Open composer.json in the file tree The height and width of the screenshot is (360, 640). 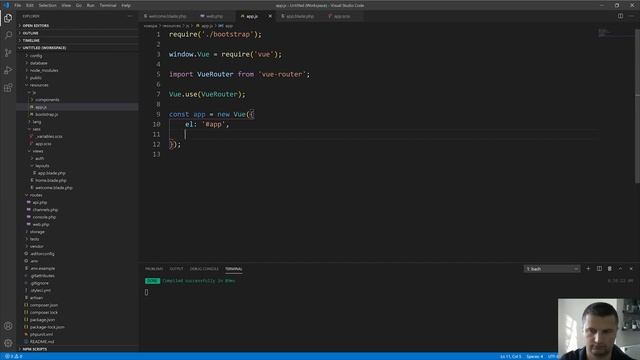(44, 305)
